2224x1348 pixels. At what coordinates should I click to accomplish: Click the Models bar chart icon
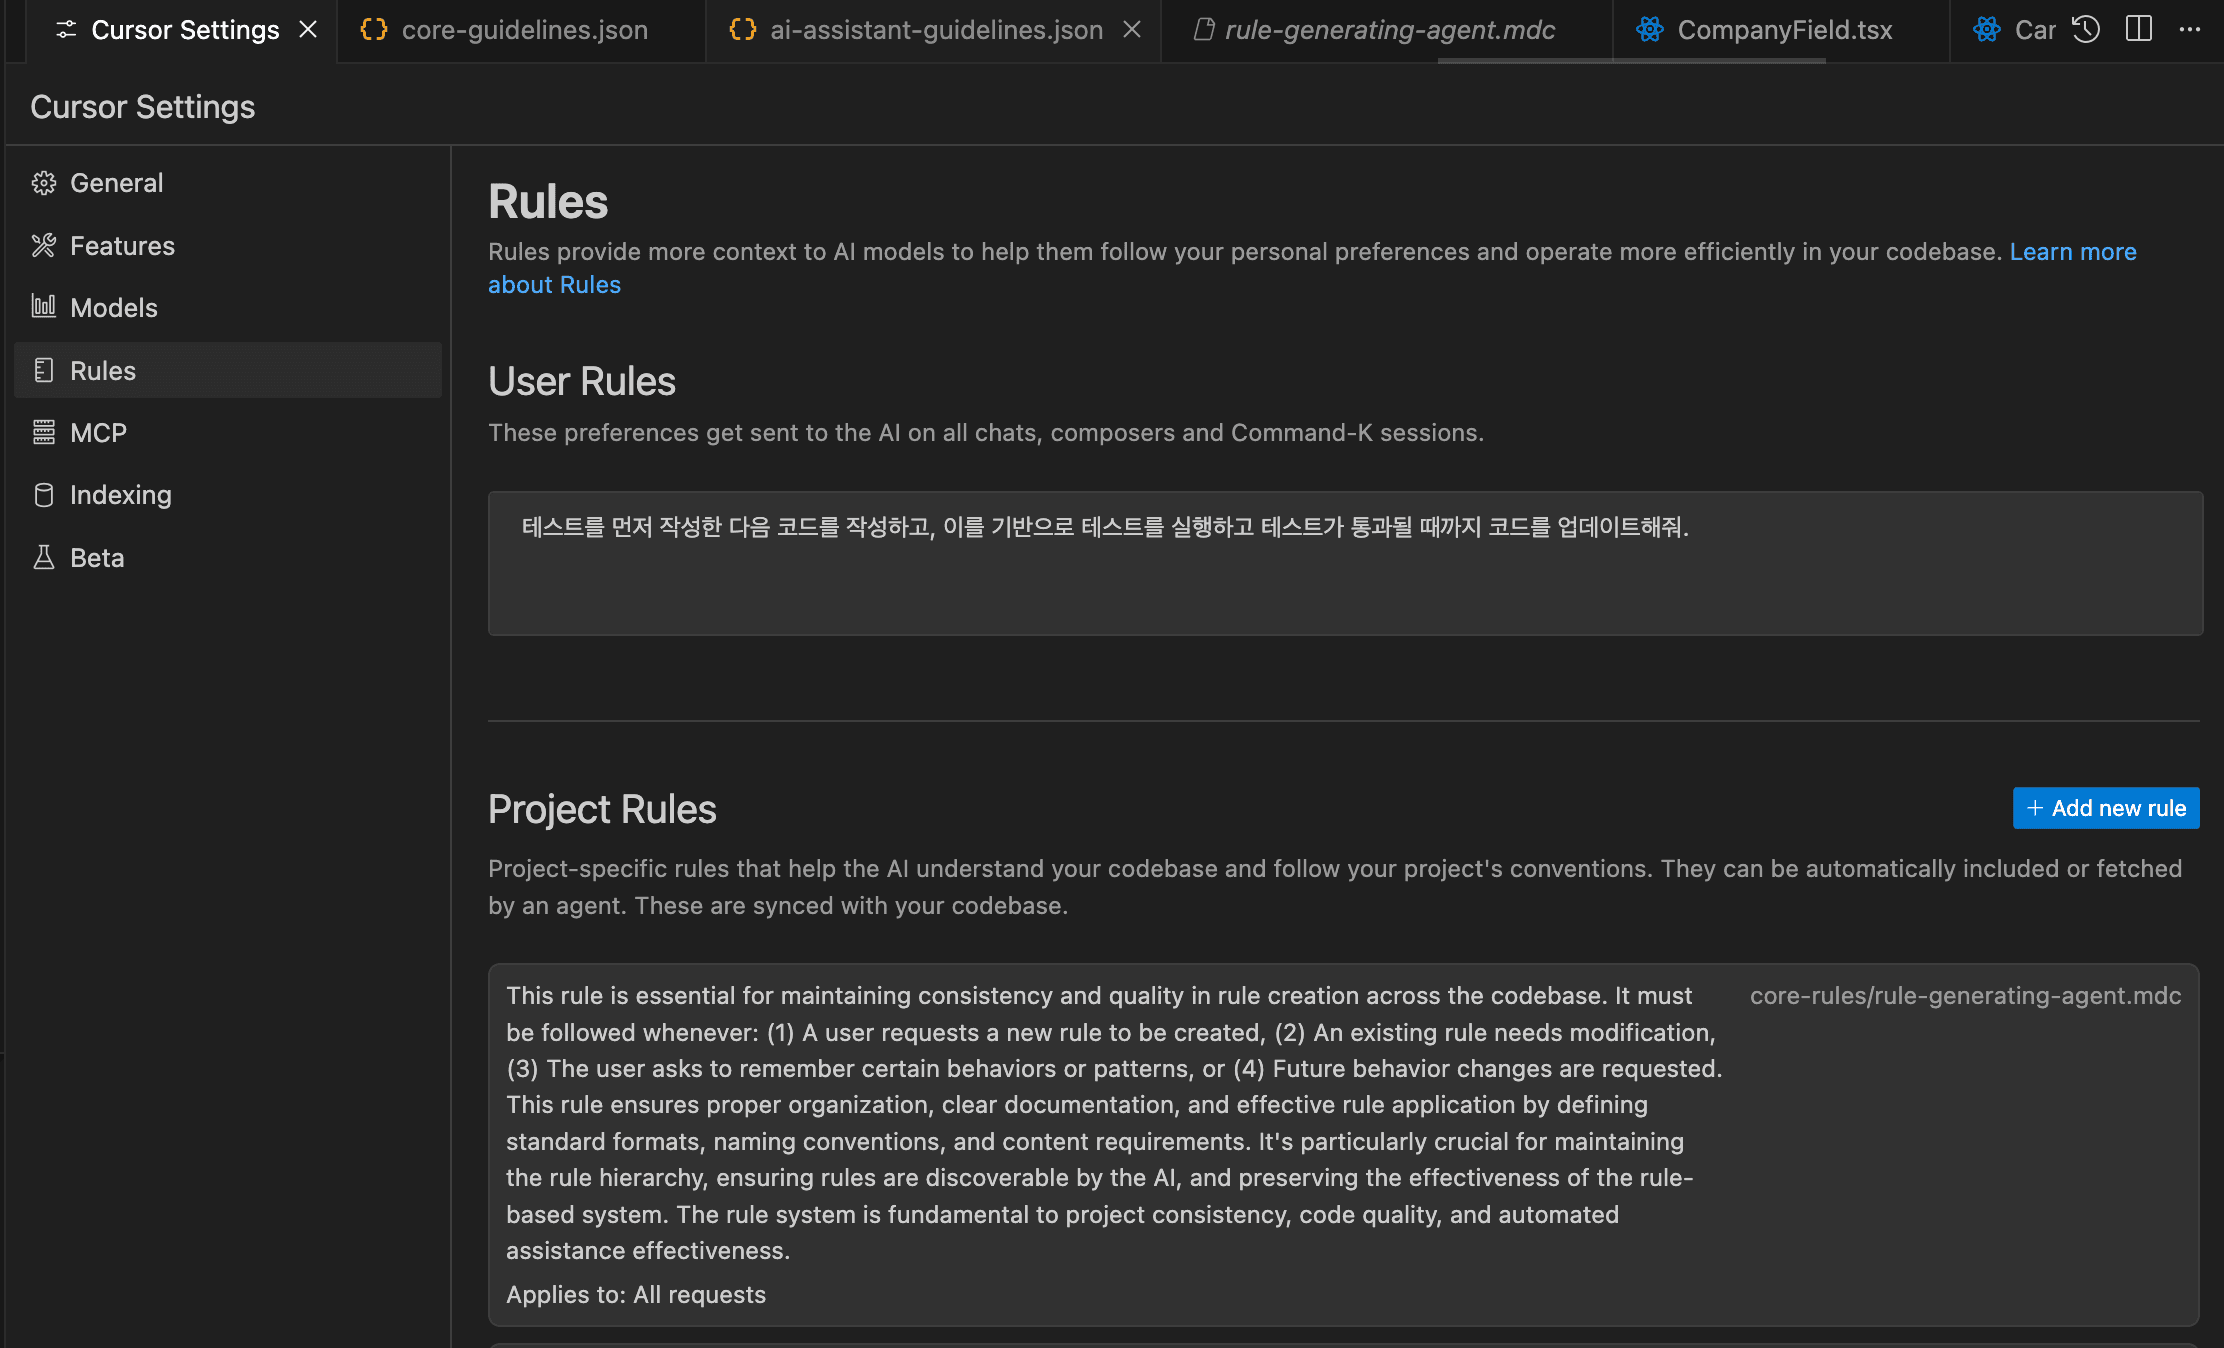coord(44,307)
